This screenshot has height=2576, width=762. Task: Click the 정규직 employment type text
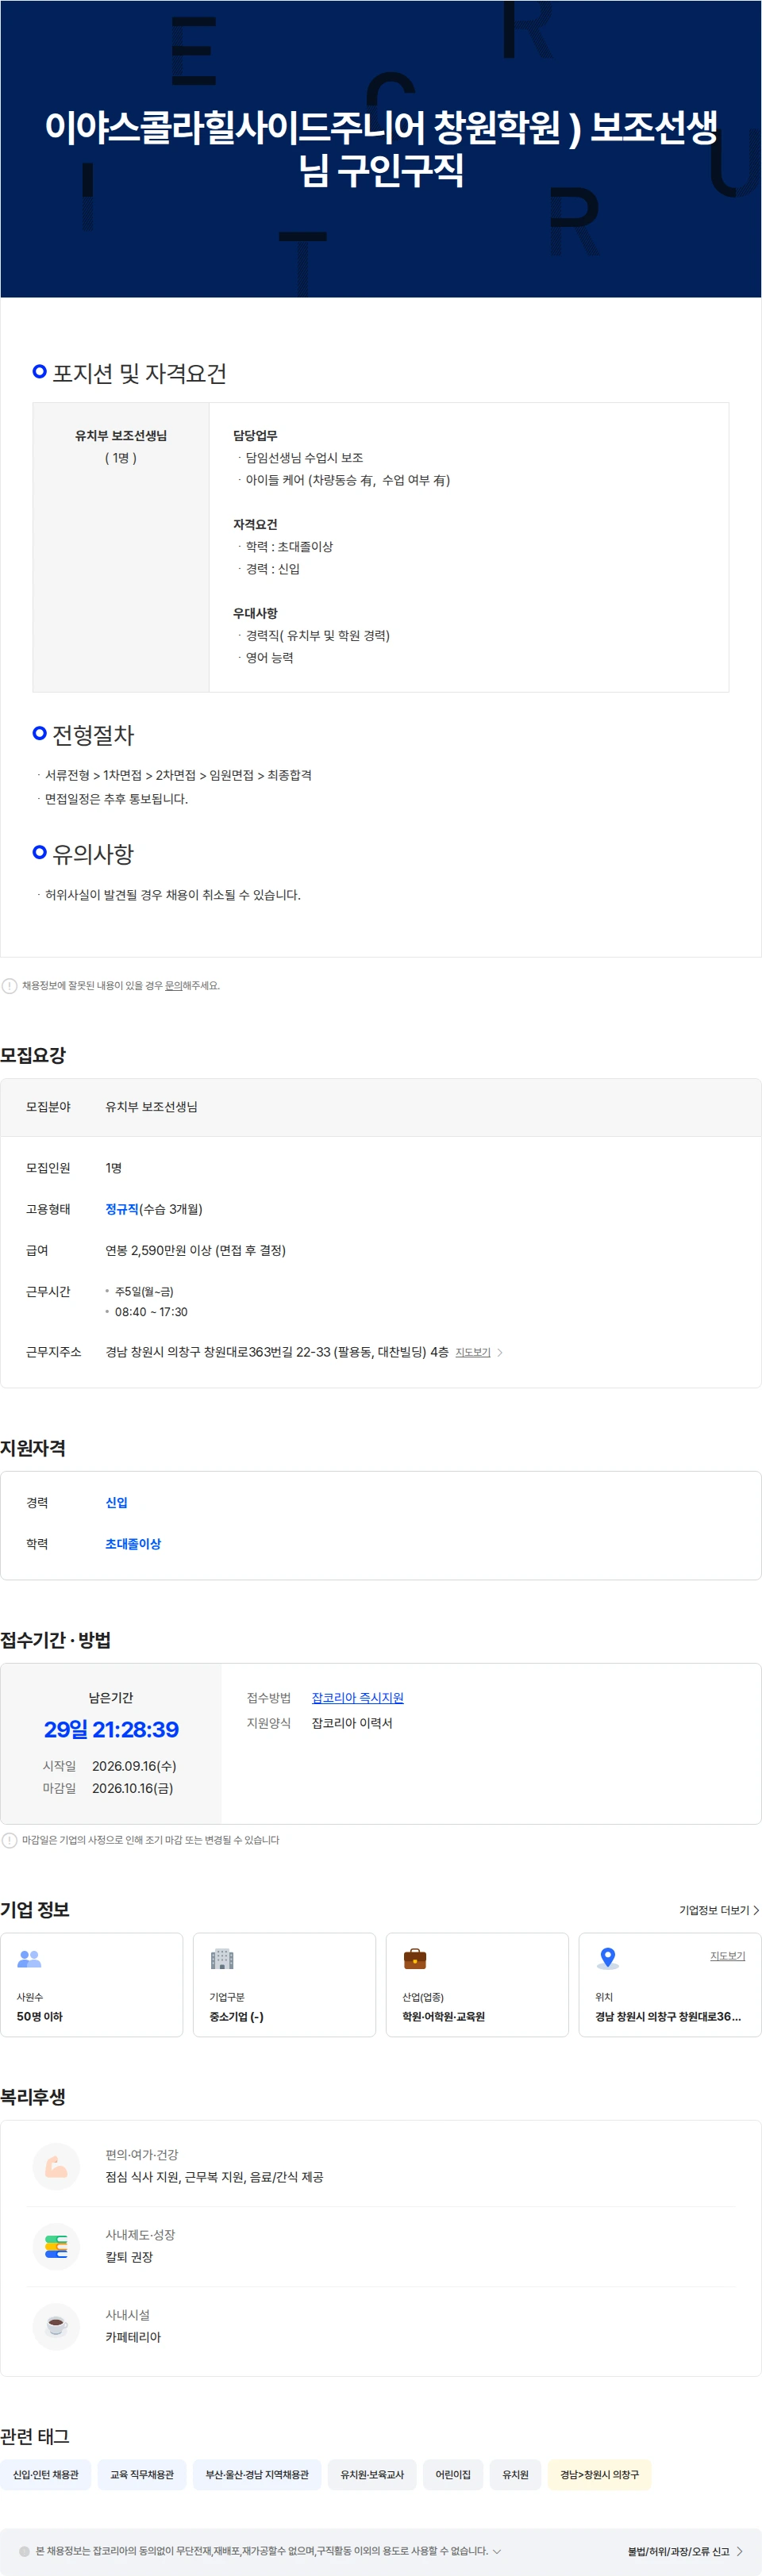tap(122, 1209)
